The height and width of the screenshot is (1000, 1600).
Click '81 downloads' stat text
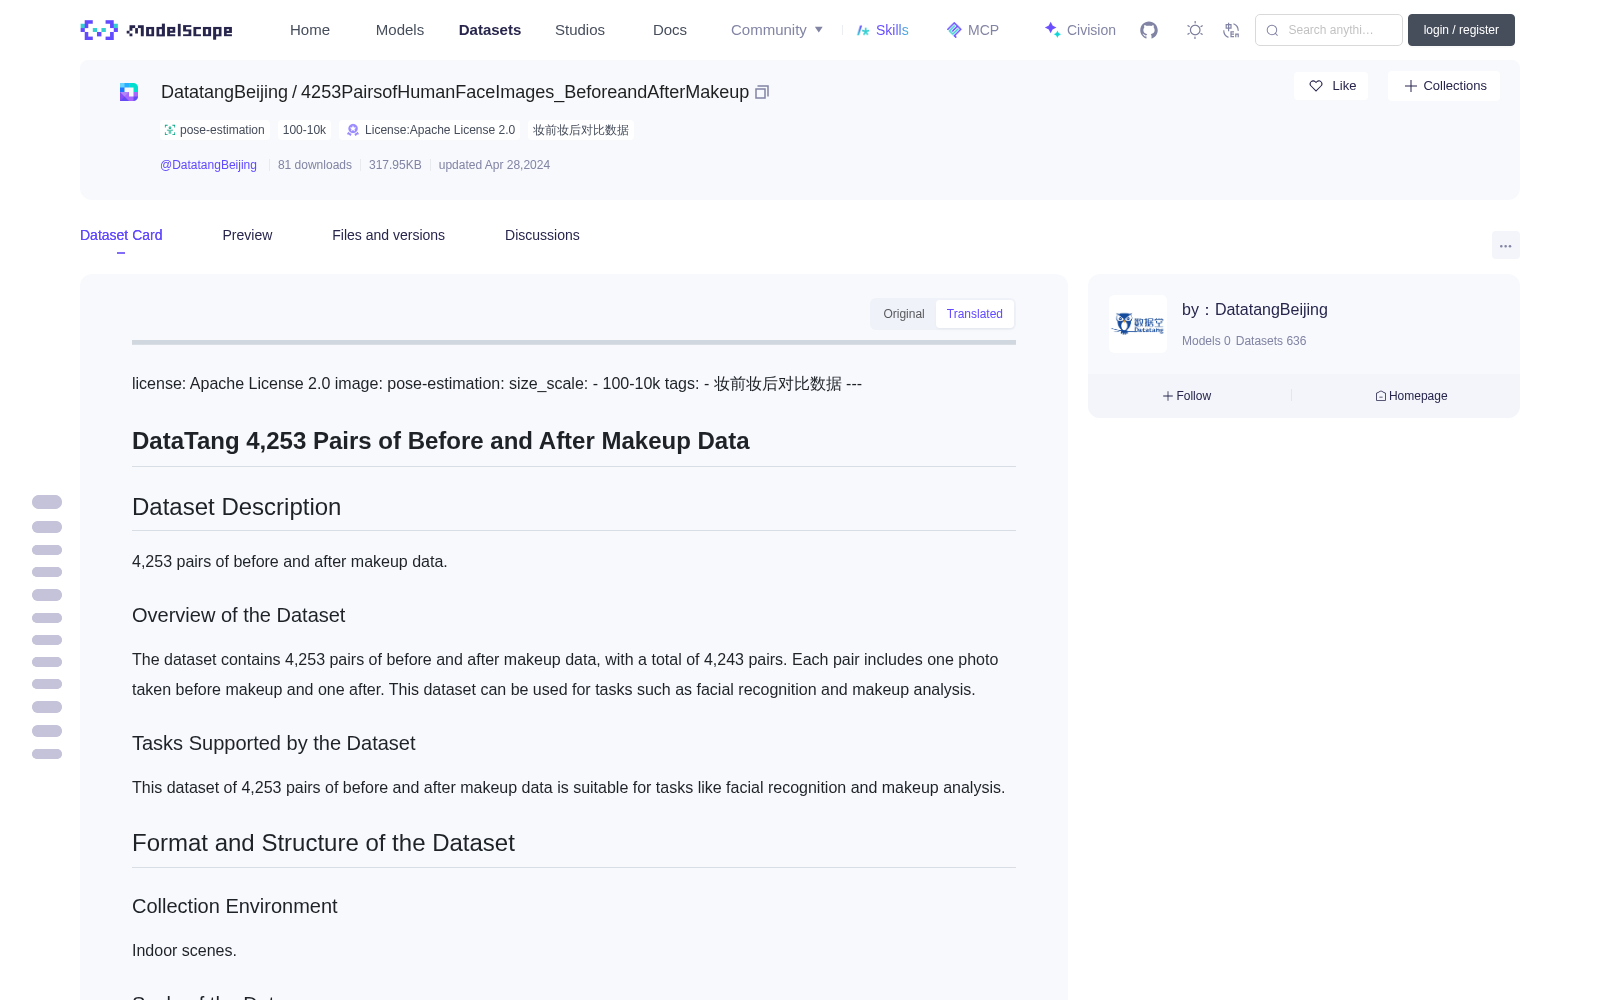click(x=315, y=165)
